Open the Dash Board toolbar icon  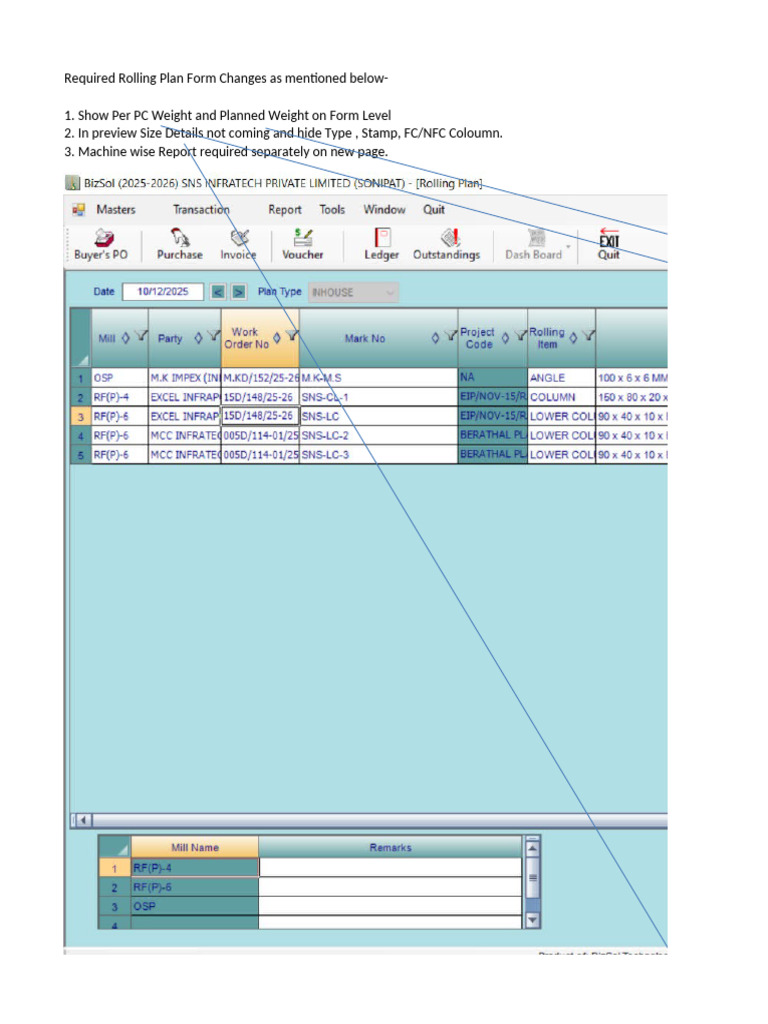(534, 244)
